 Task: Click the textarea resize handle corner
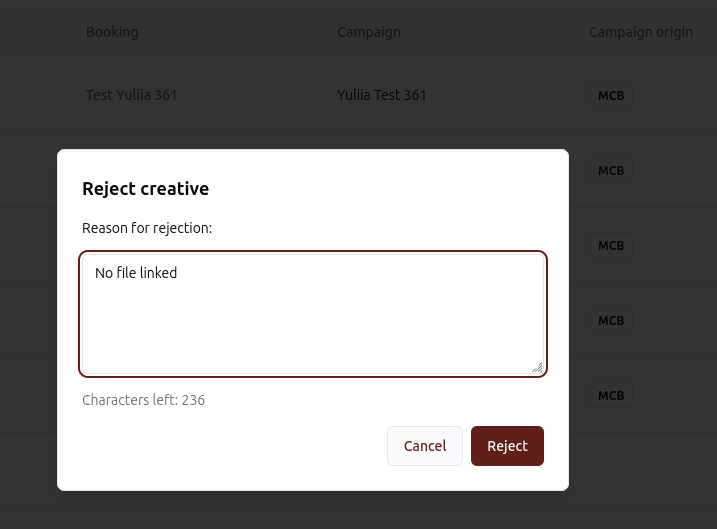tap(537, 368)
